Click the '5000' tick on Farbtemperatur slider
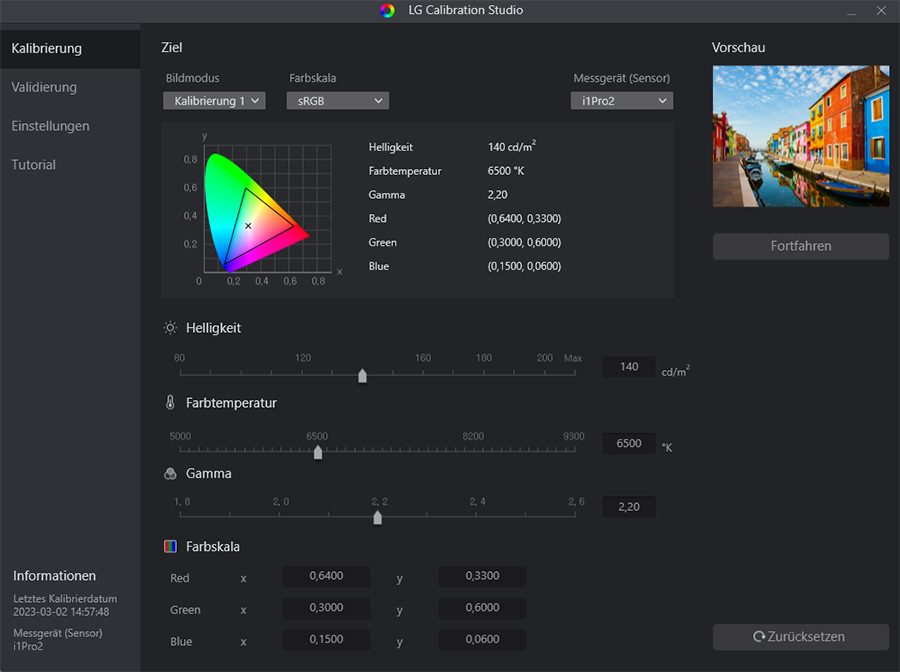The height and width of the screenshot is (672, 900). 180,436
